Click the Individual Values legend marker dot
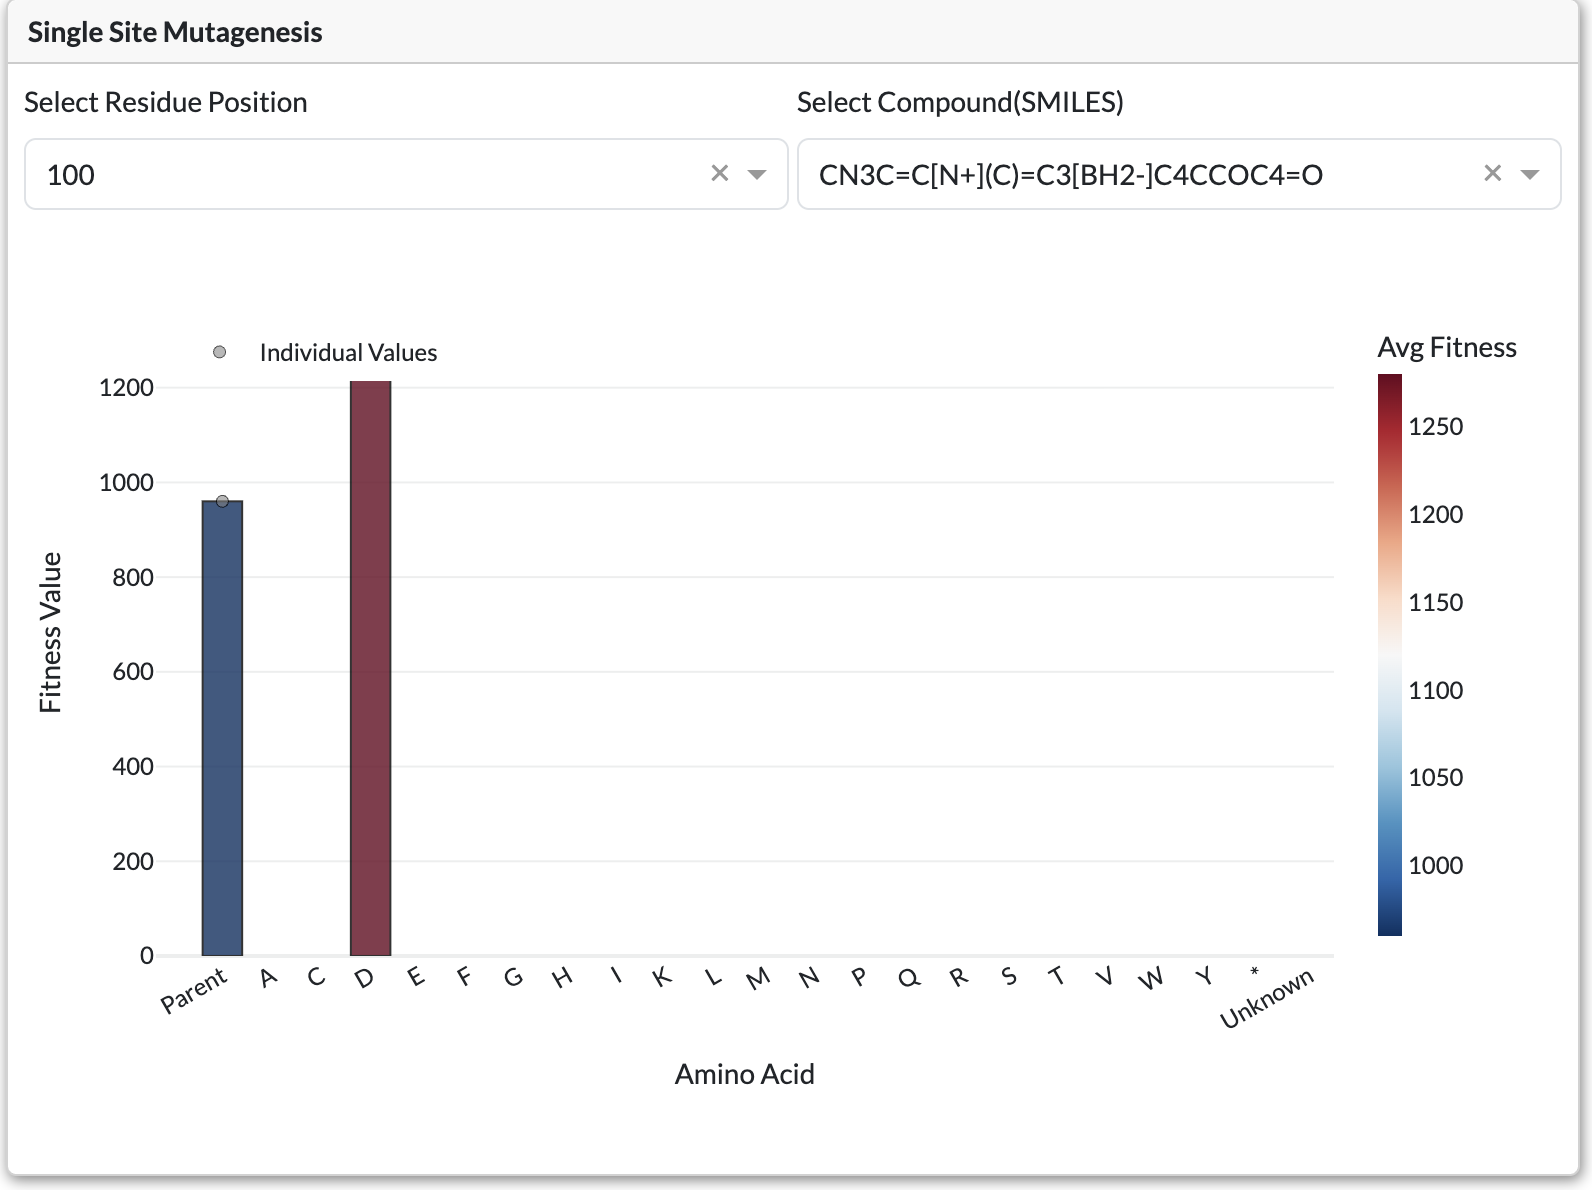Viewport: 1592px width, 1190px height. click(220, 352)
